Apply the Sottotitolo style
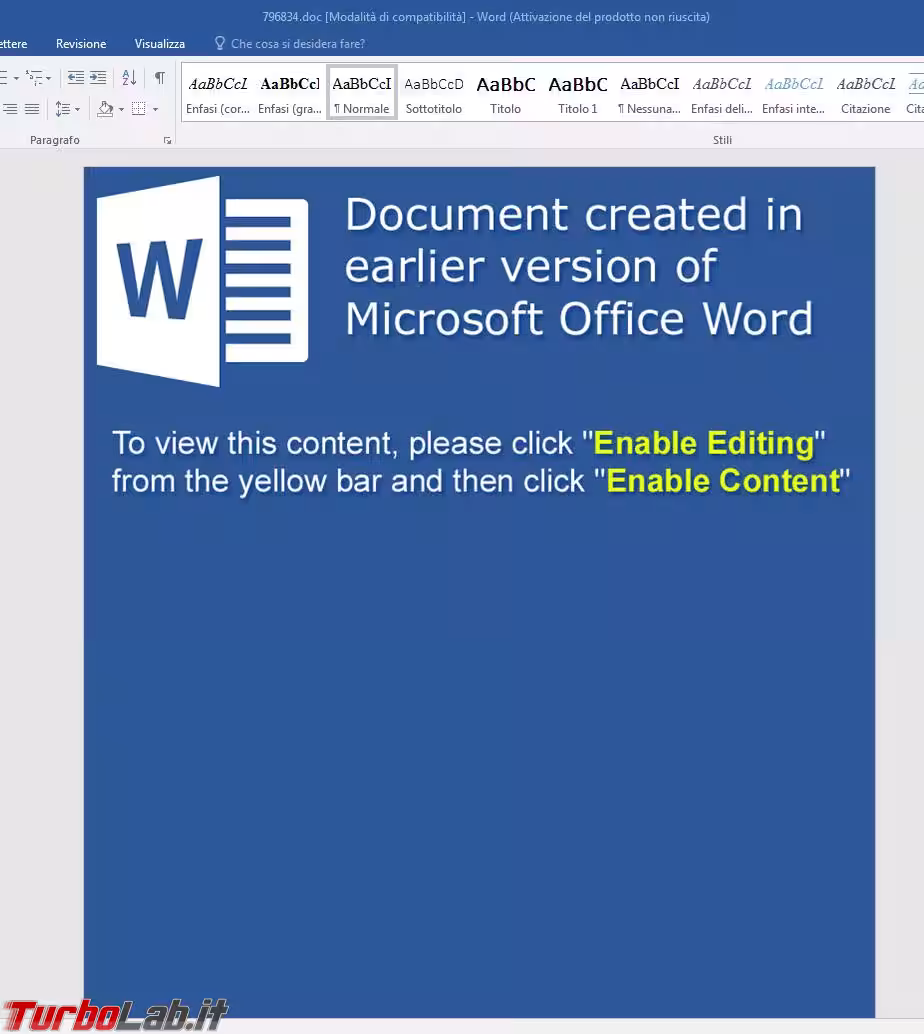 434,93
